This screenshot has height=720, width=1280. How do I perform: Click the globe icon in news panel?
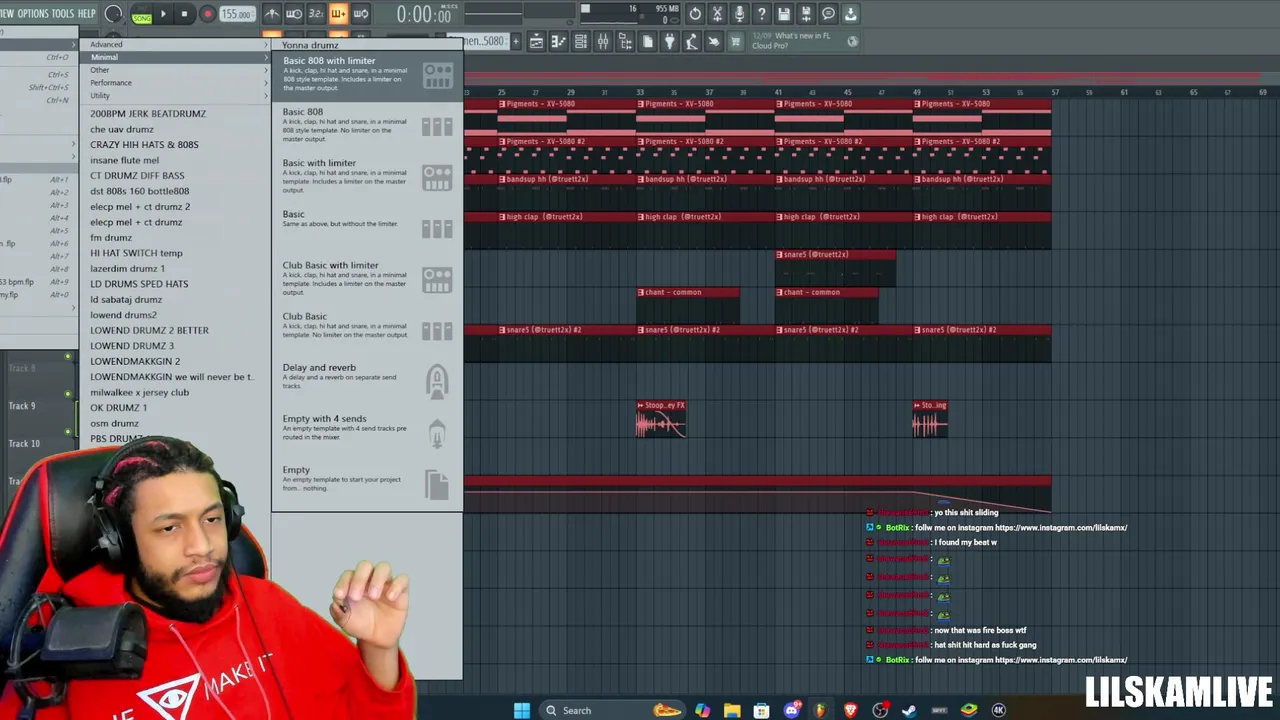(852, 41)
